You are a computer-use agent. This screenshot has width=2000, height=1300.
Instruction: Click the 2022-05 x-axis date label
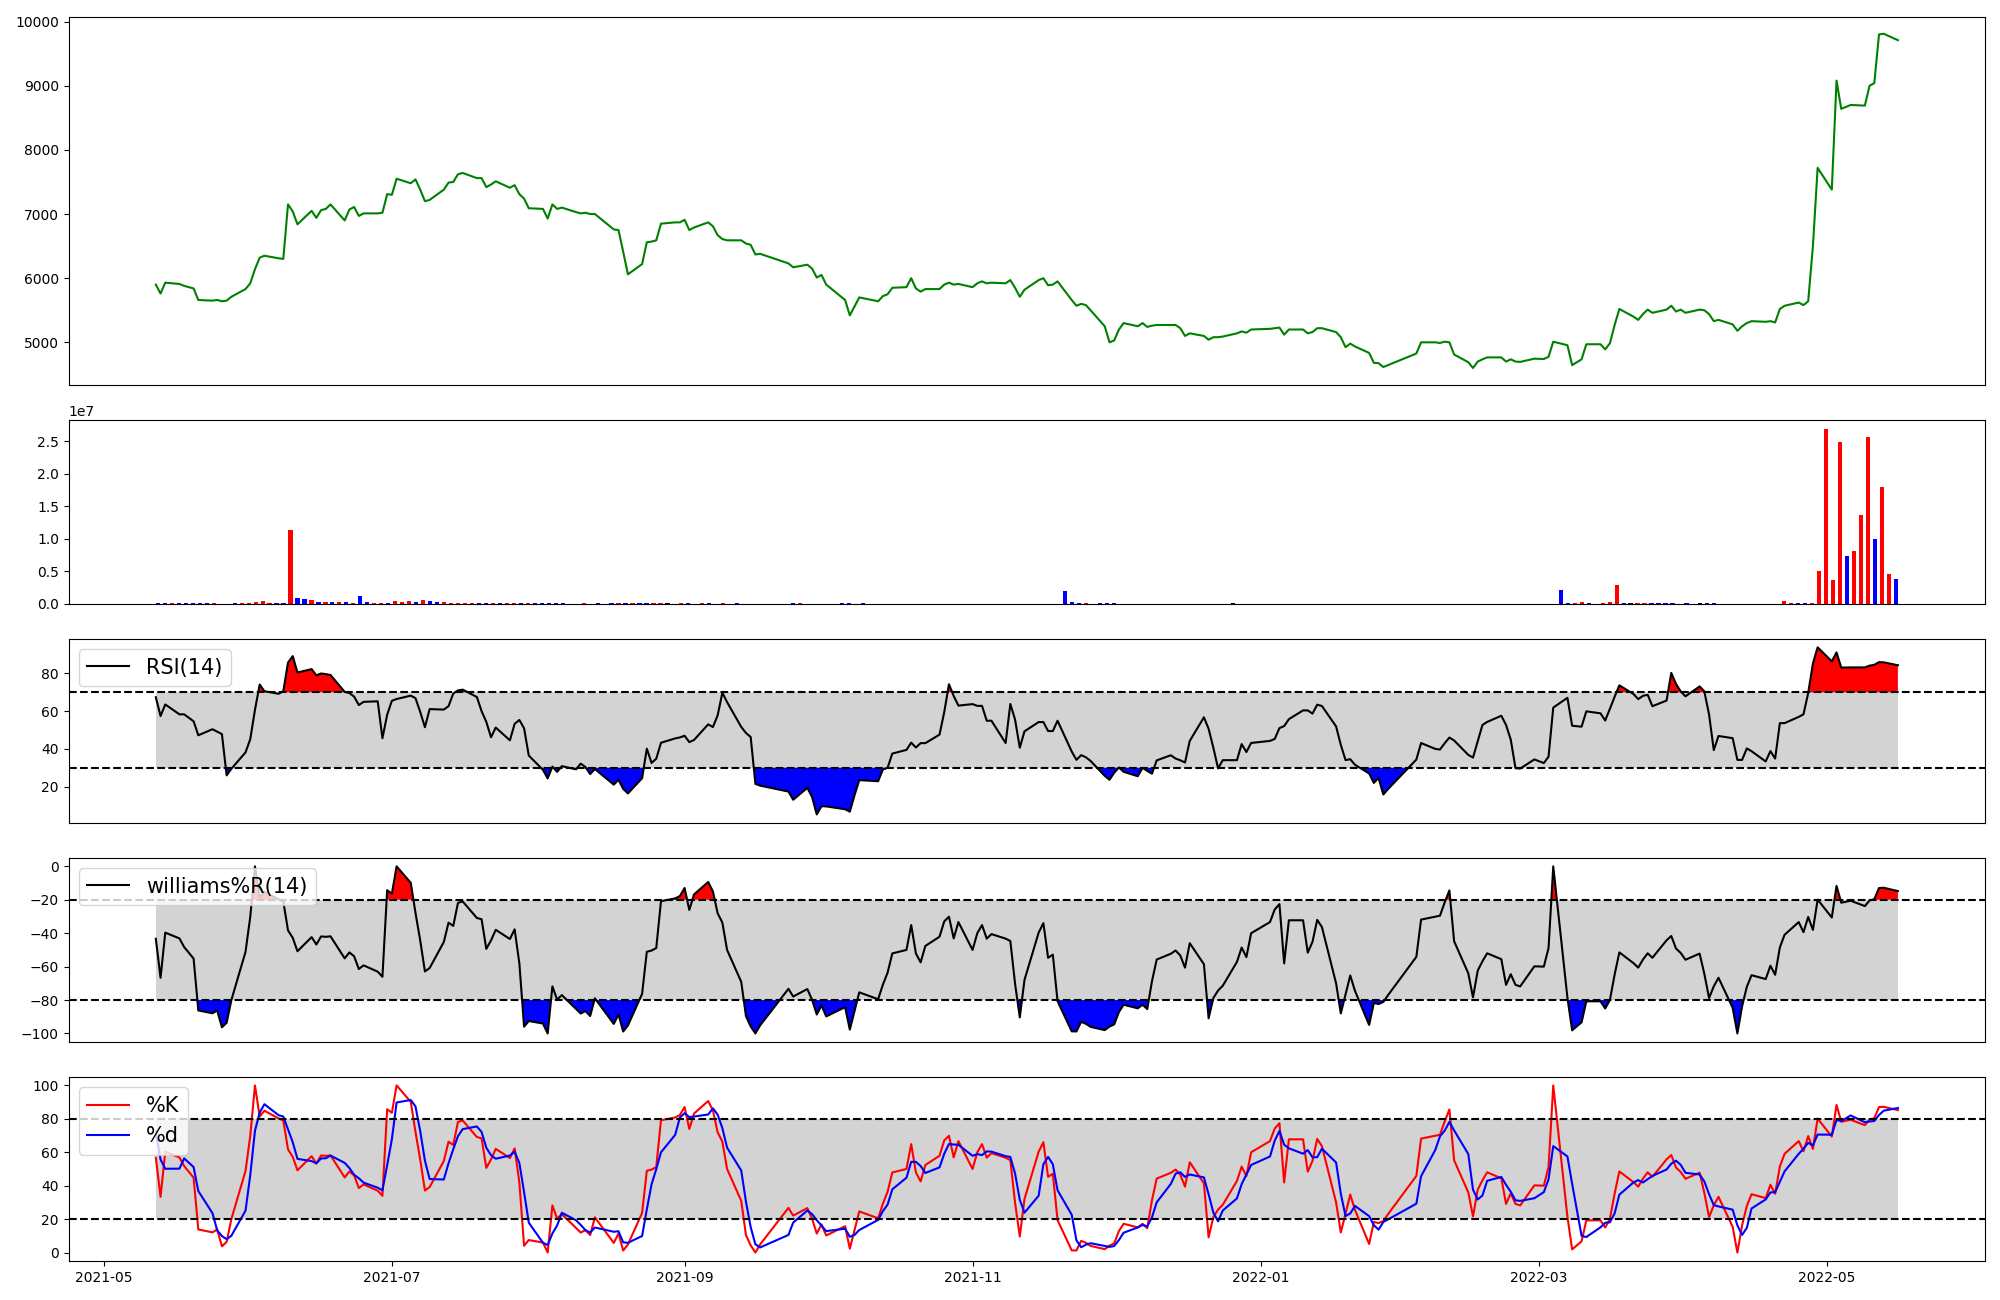coord(1827,1277)
